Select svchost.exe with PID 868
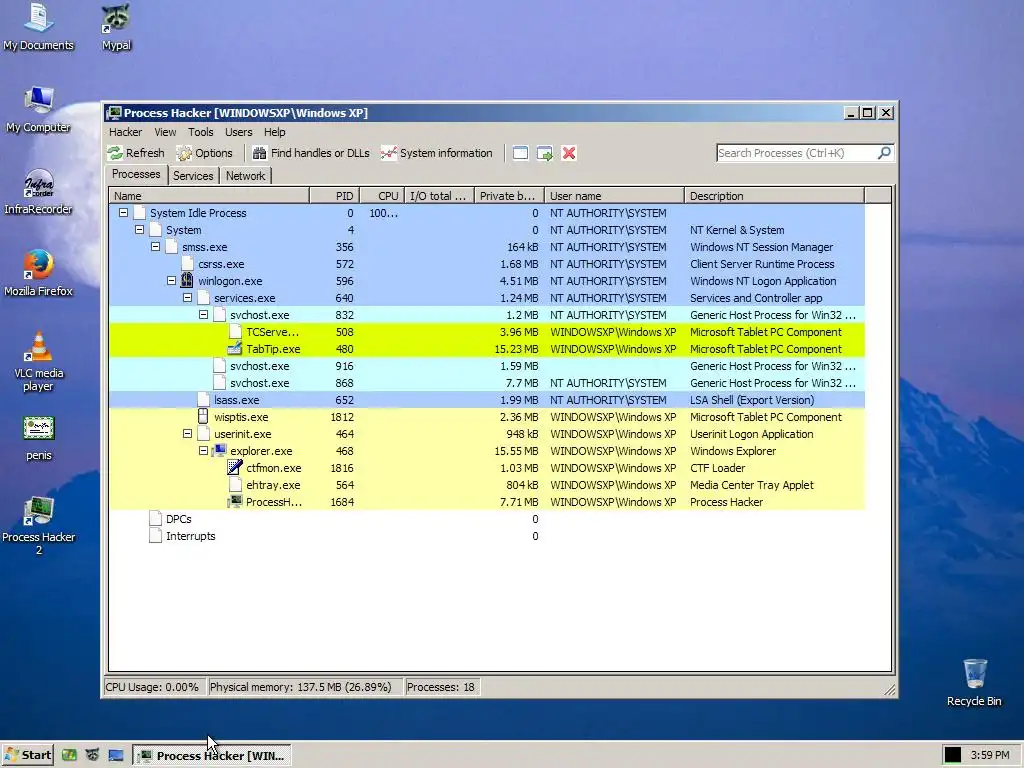Image resolution: width=1024 pixels, height=768 pixels. click(x=487, y=383)
